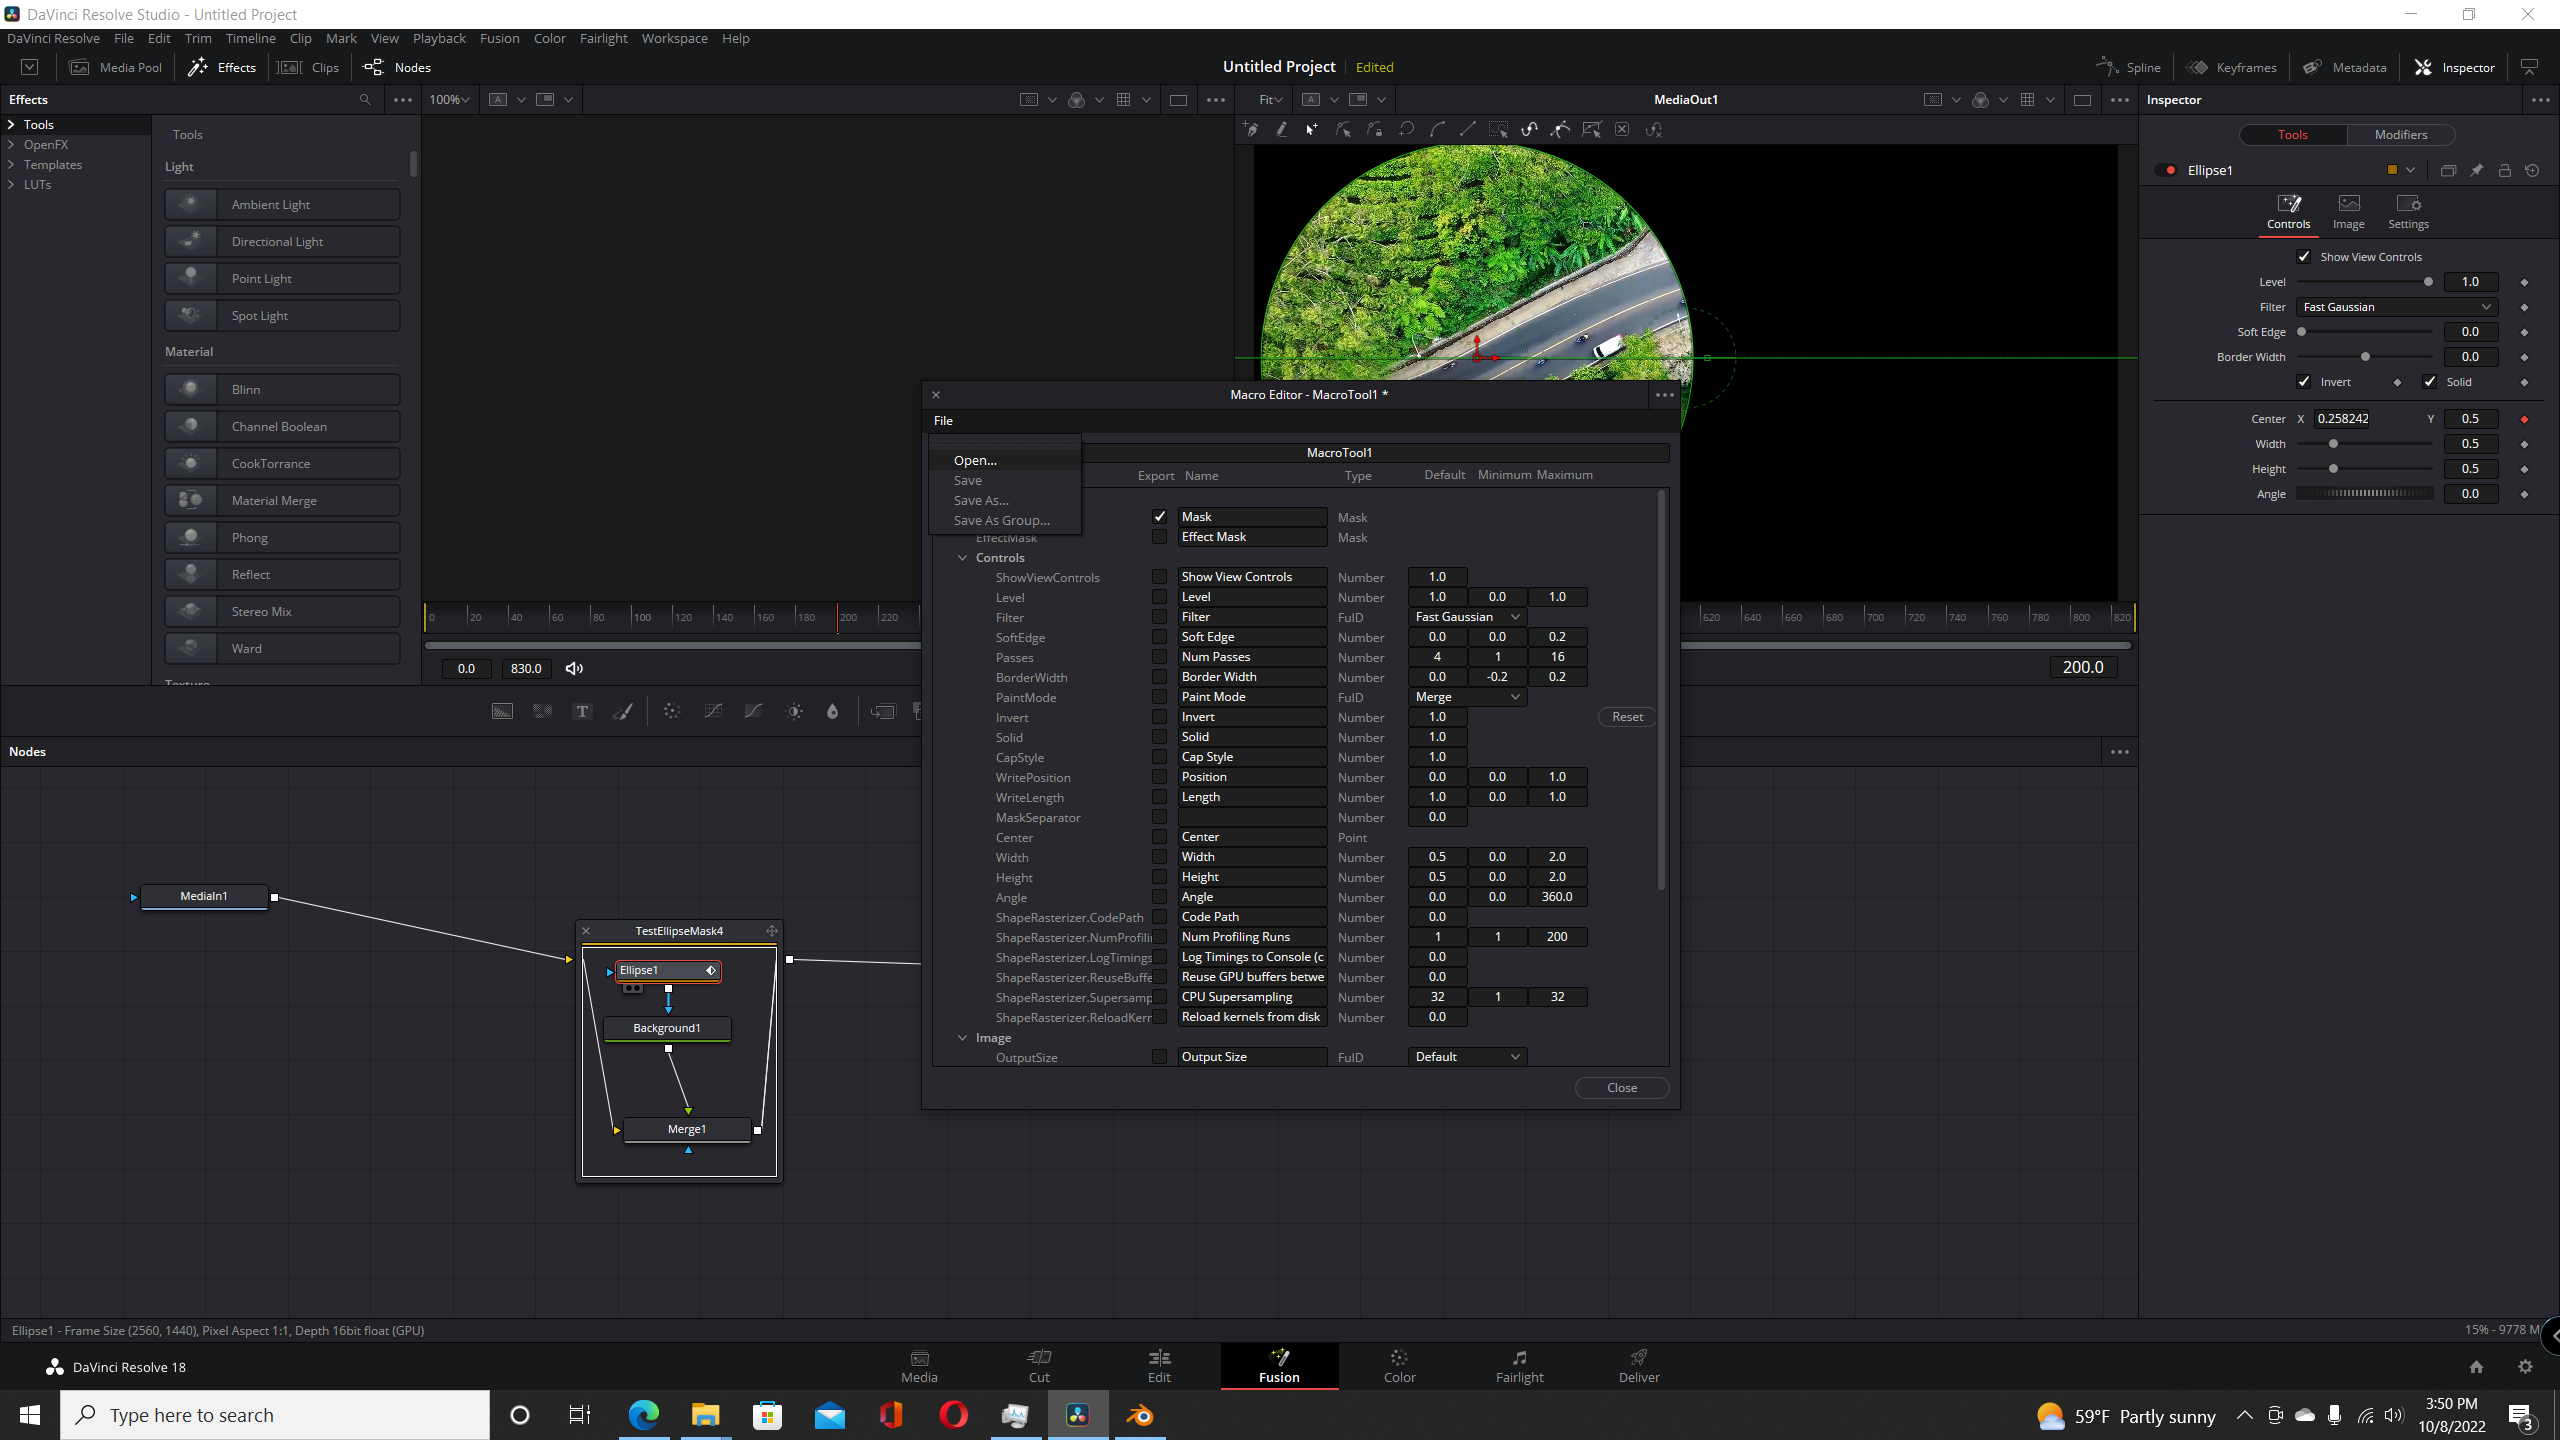This screenshot has width=2560, height=1440.
Task: Check Angle export checkbox
Action: tap(1159, 897)
